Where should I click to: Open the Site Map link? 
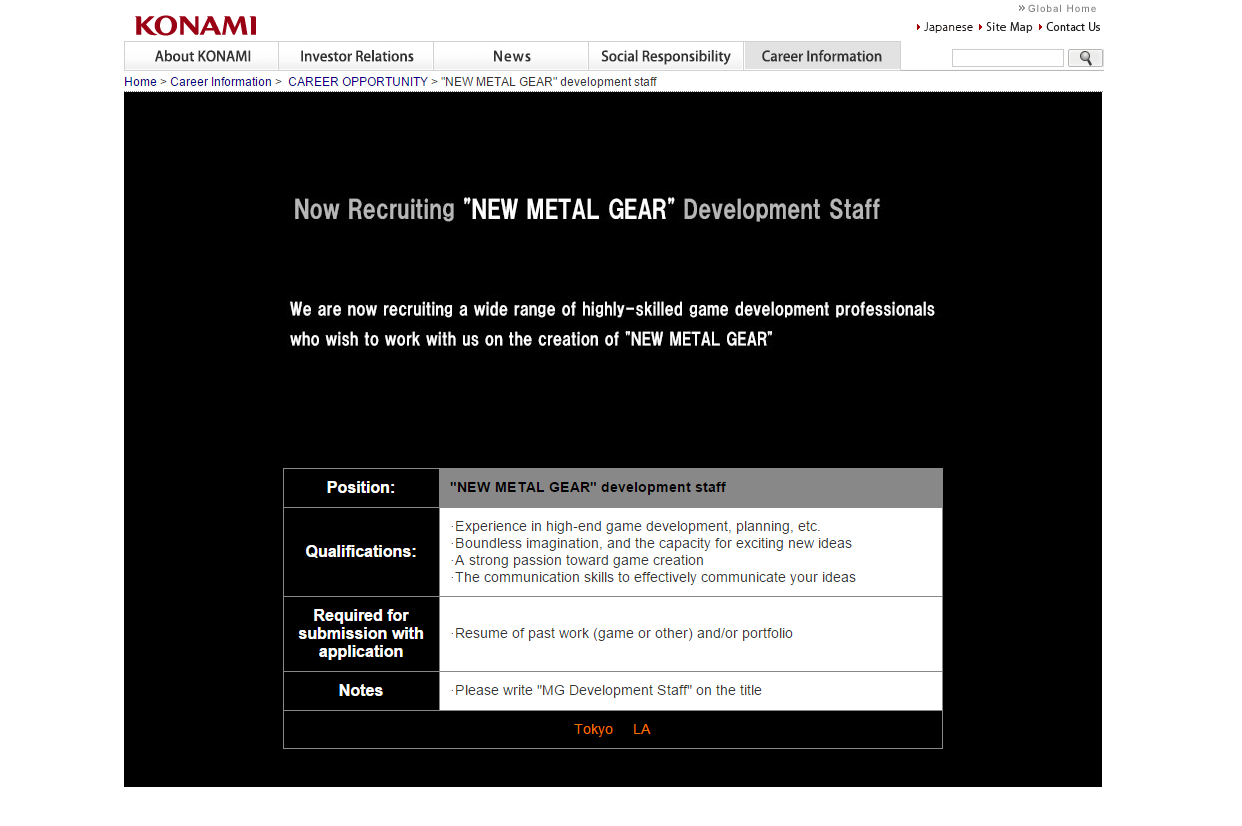(x=1009, y=27)
